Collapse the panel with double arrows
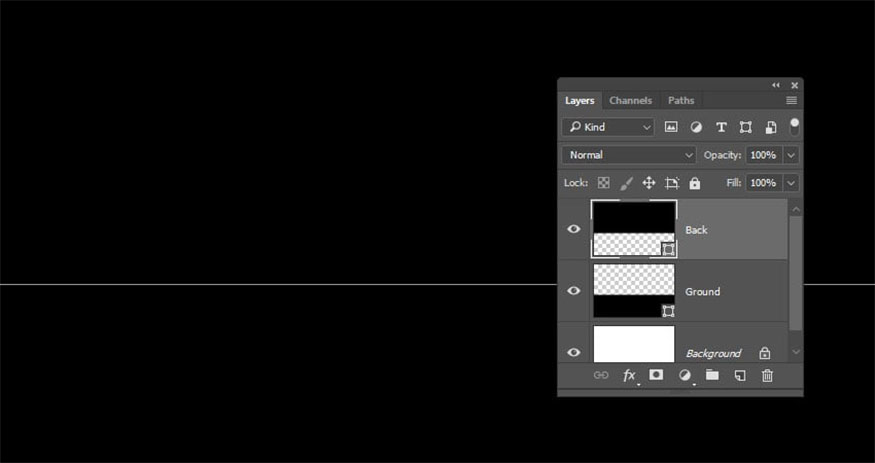 776,85
